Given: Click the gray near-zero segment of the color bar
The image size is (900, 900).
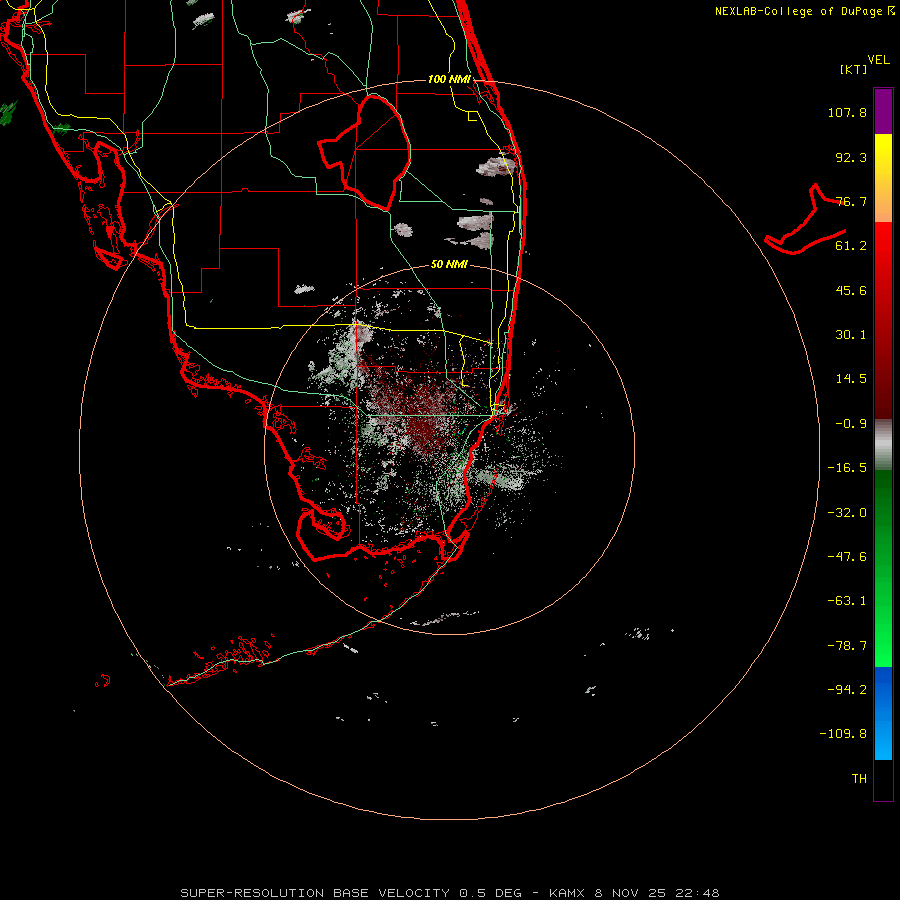Looking at the screenshot, I should pyautogui.click(x=883, y=445).
